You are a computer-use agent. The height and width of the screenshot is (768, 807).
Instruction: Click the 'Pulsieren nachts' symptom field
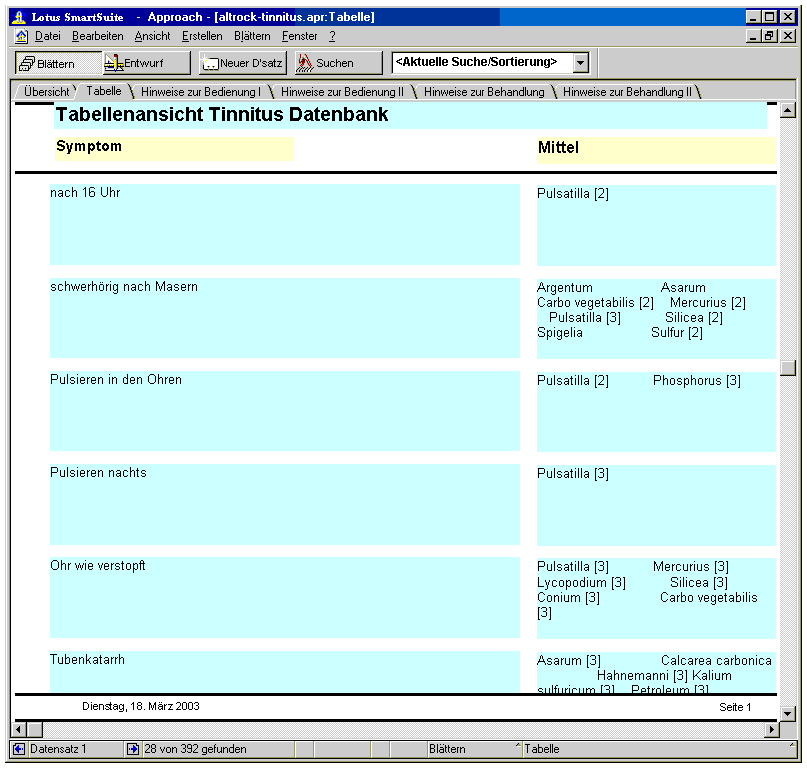[285, 504]
